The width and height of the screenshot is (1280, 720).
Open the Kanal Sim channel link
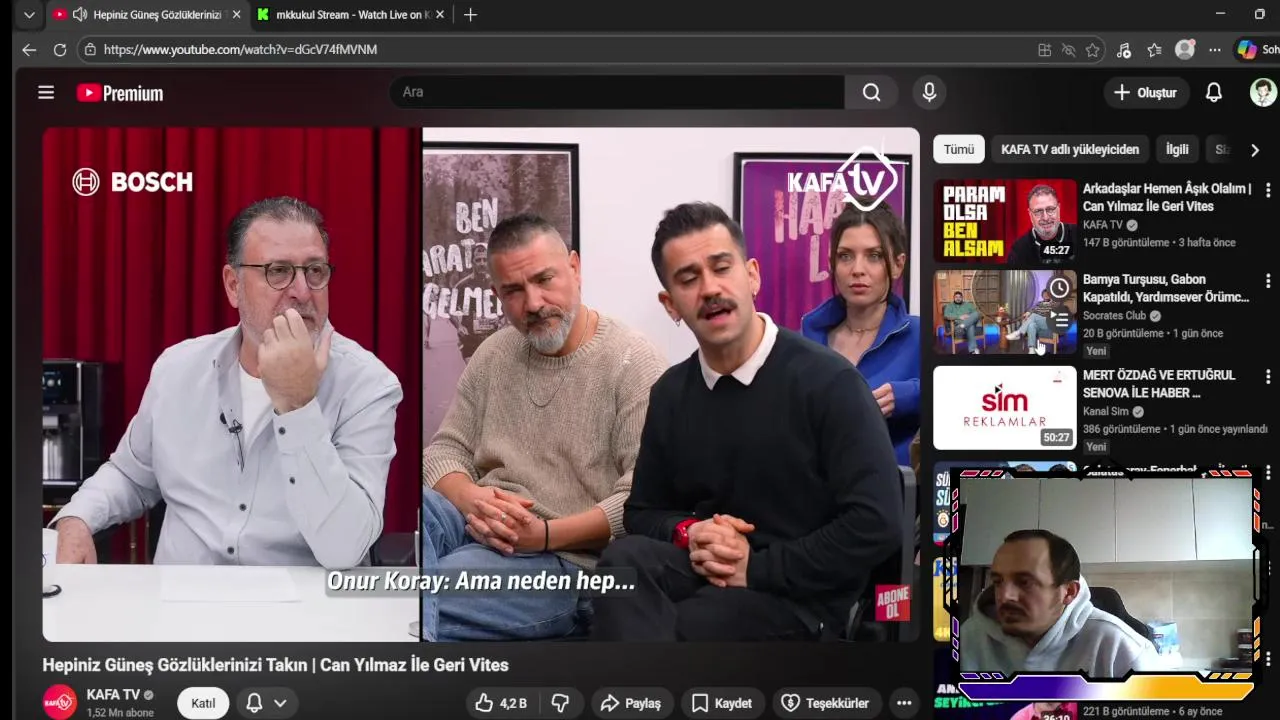1106,411
